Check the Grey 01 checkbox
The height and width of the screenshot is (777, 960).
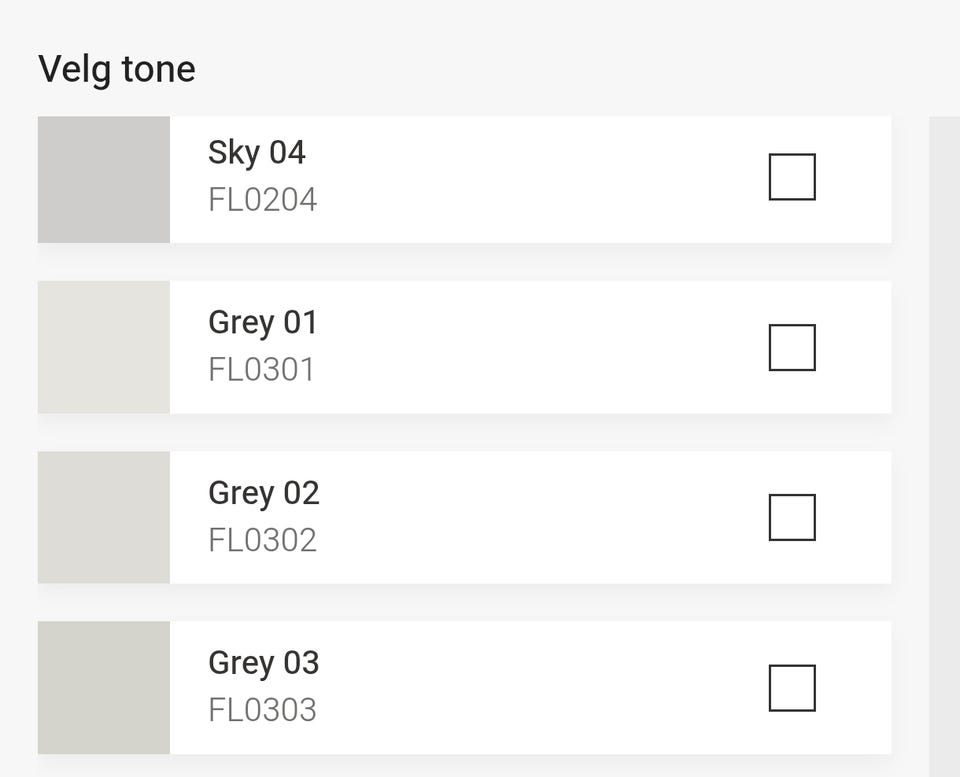[x=792, y=347]
